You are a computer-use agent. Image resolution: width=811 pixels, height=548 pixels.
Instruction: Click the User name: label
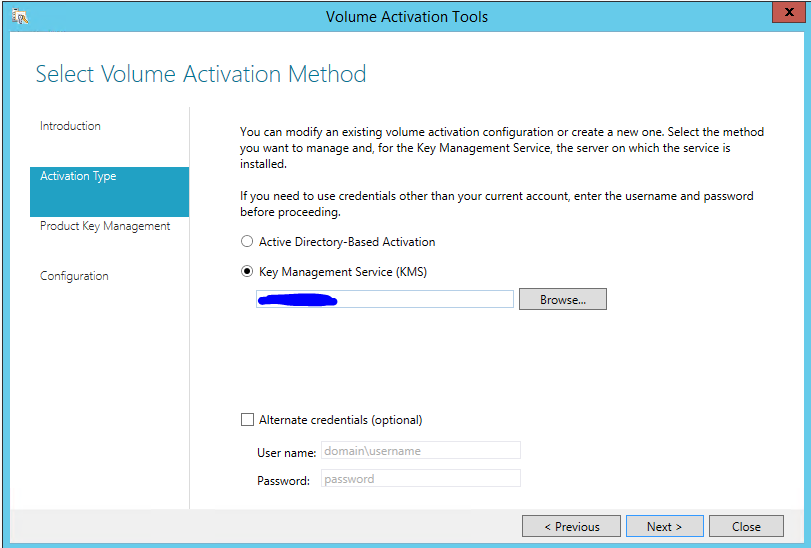(x=287, y=453)
